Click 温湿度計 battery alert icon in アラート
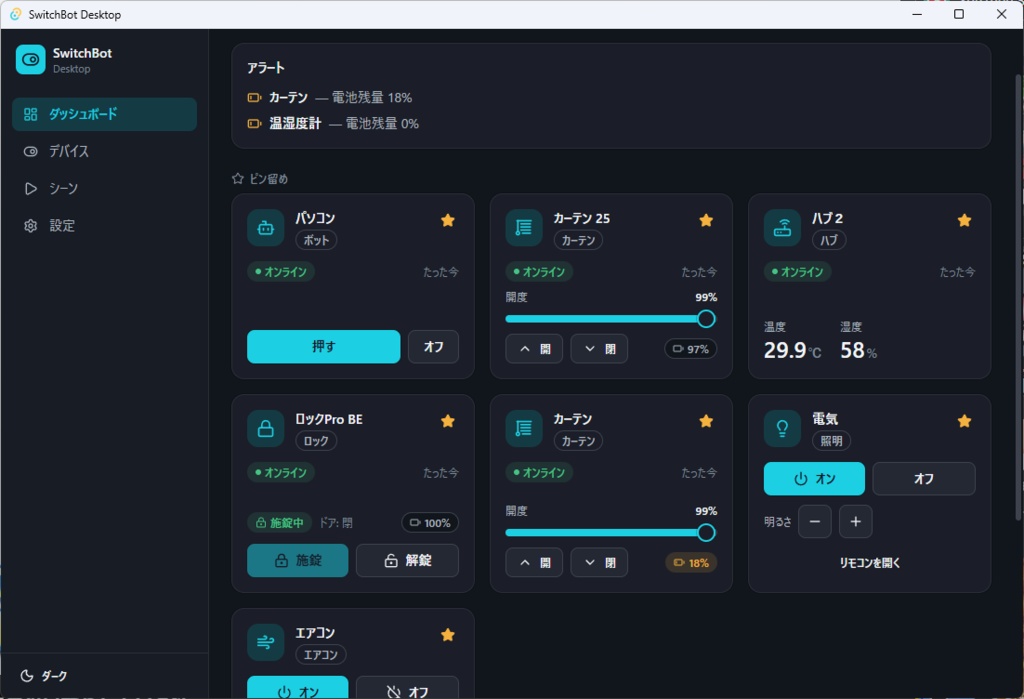Viewport: 1024px width, 699px height. click(254, 123)
